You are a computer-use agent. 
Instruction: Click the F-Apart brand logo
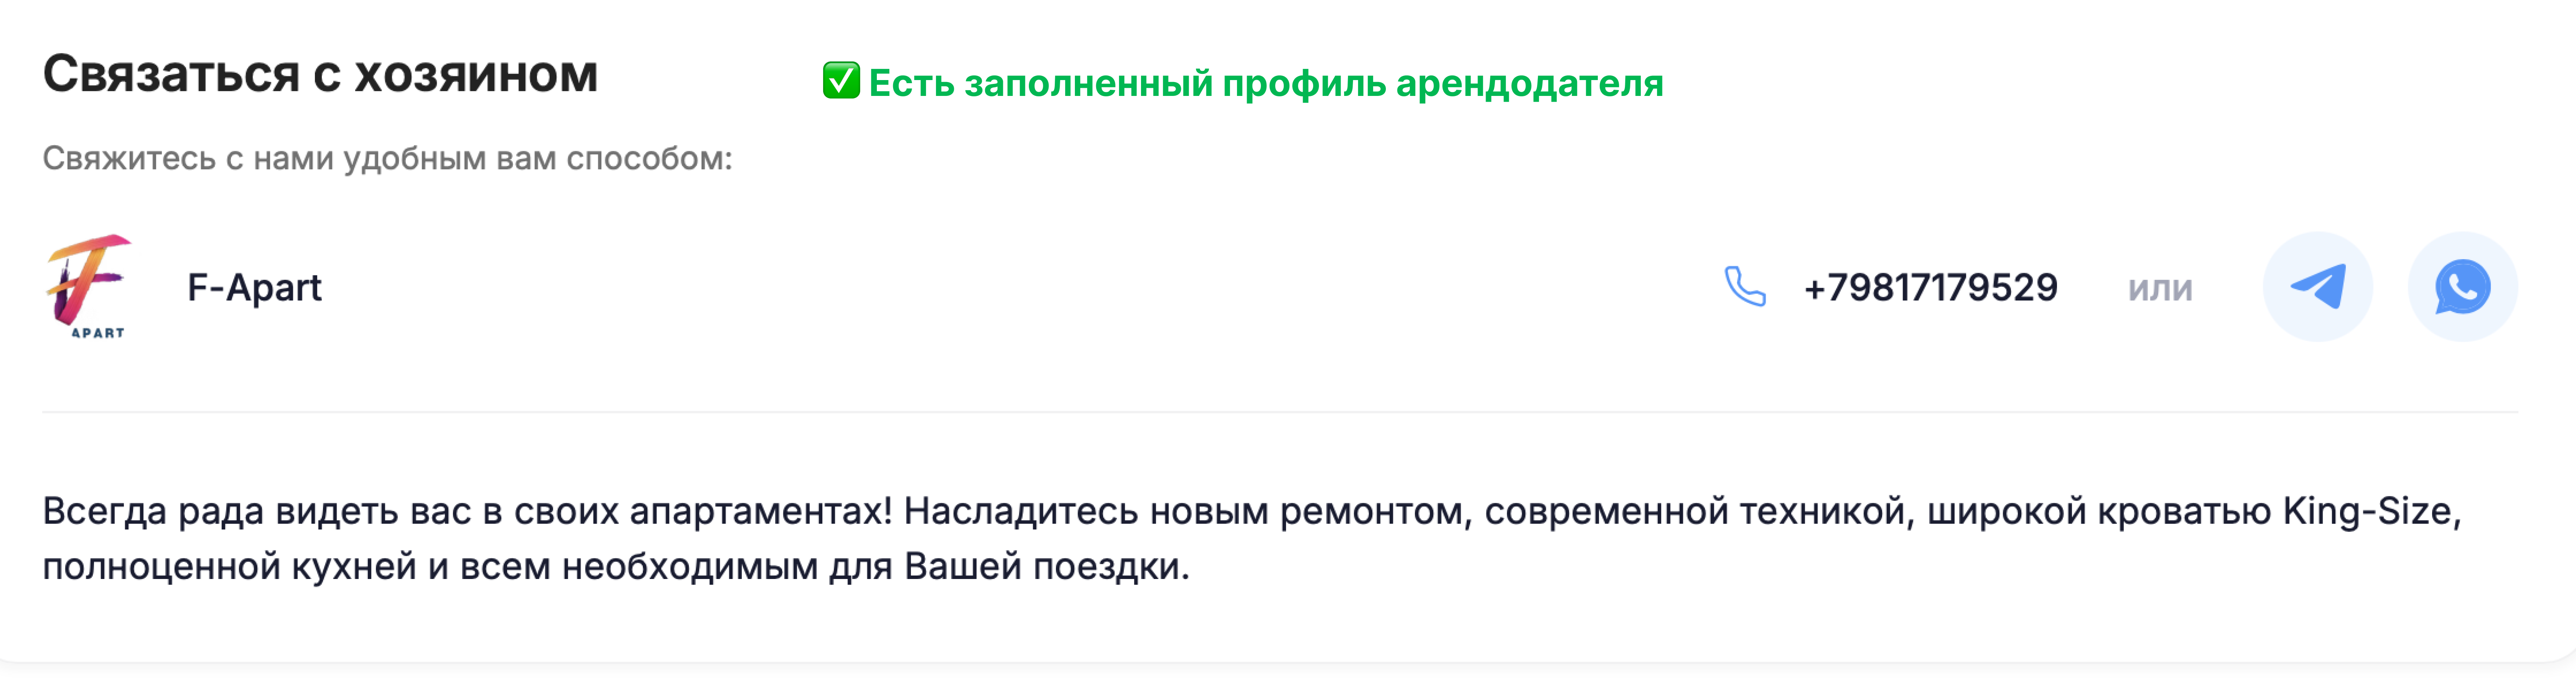pyautogui.click(x=88, y=287)
